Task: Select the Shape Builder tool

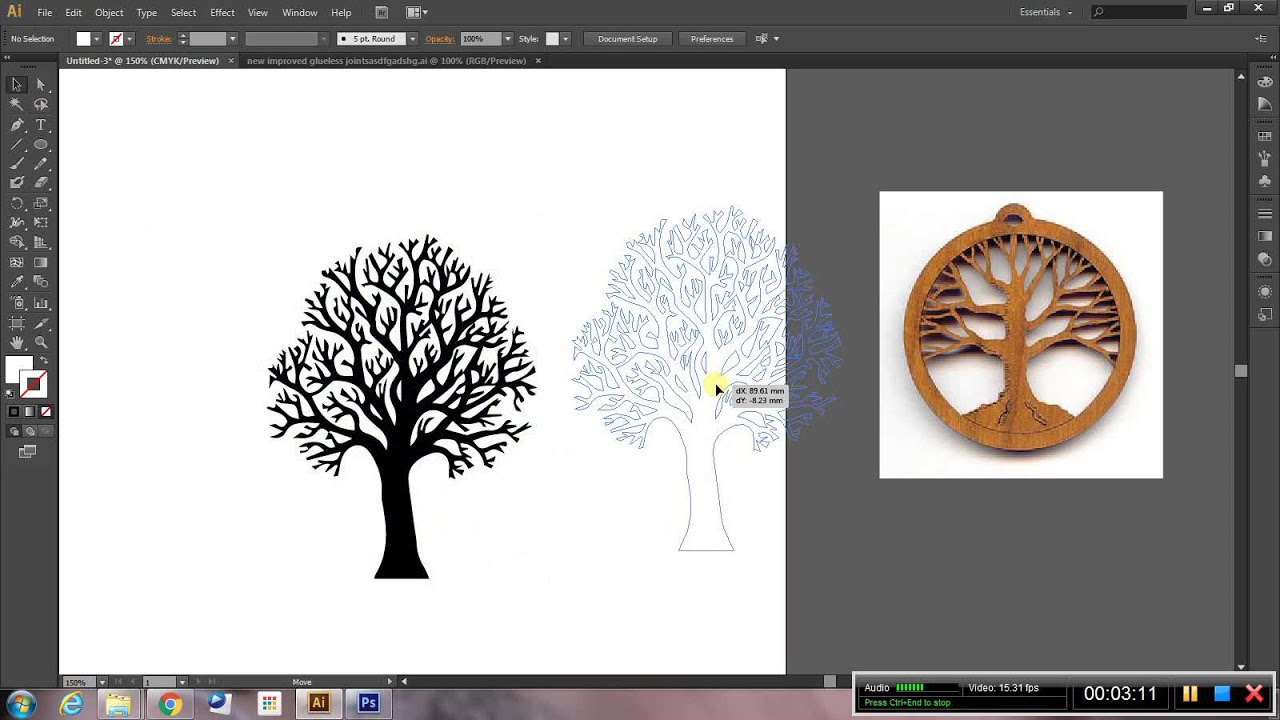Action: [x=17, y=242]
